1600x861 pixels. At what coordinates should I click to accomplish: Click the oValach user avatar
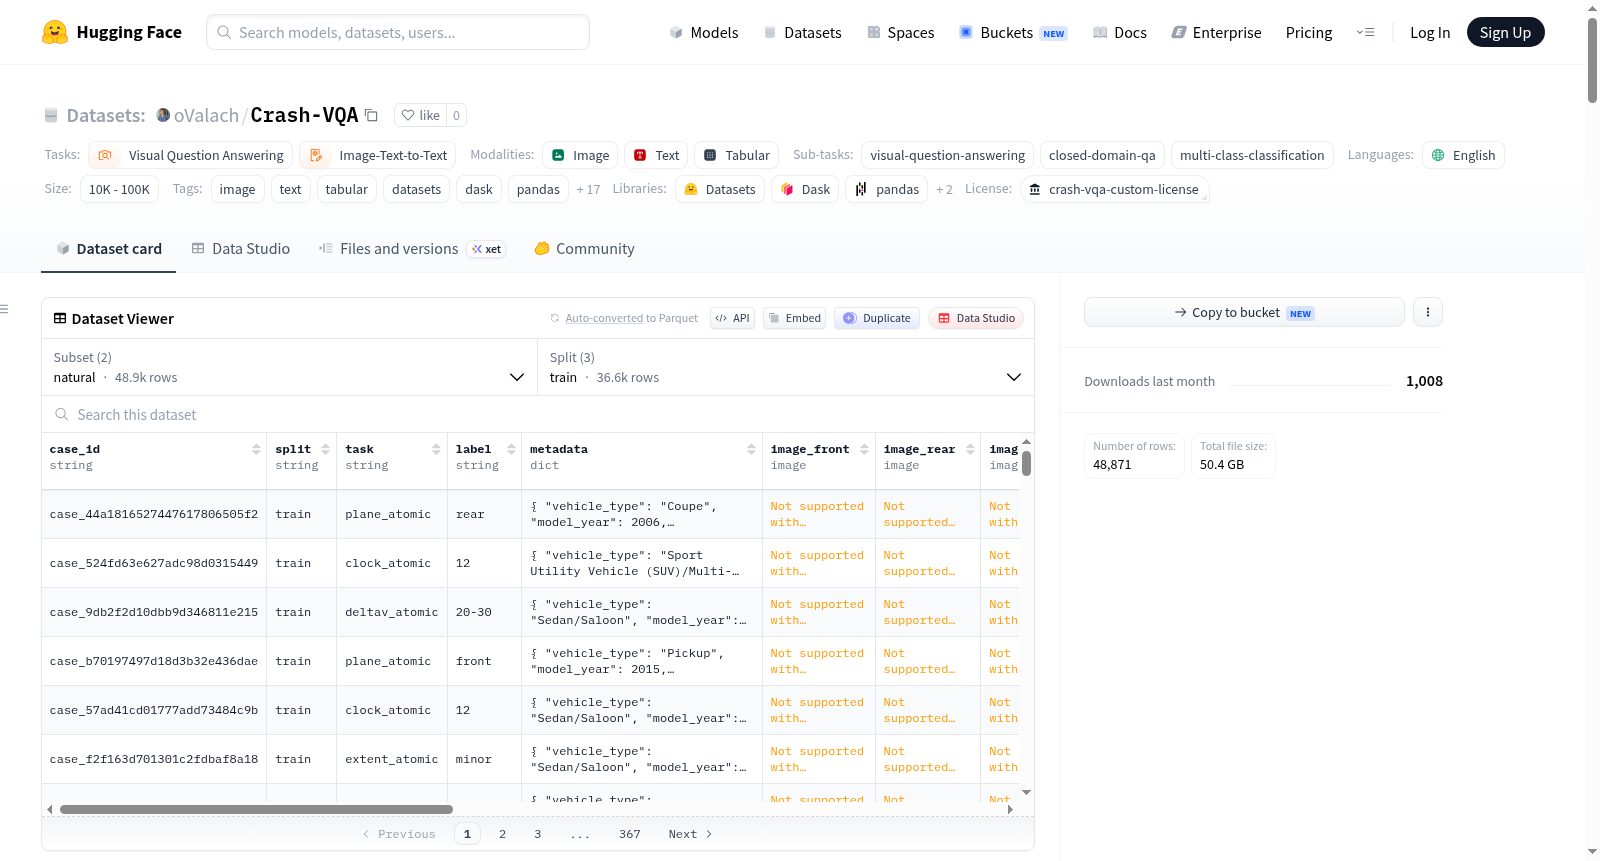163,115
